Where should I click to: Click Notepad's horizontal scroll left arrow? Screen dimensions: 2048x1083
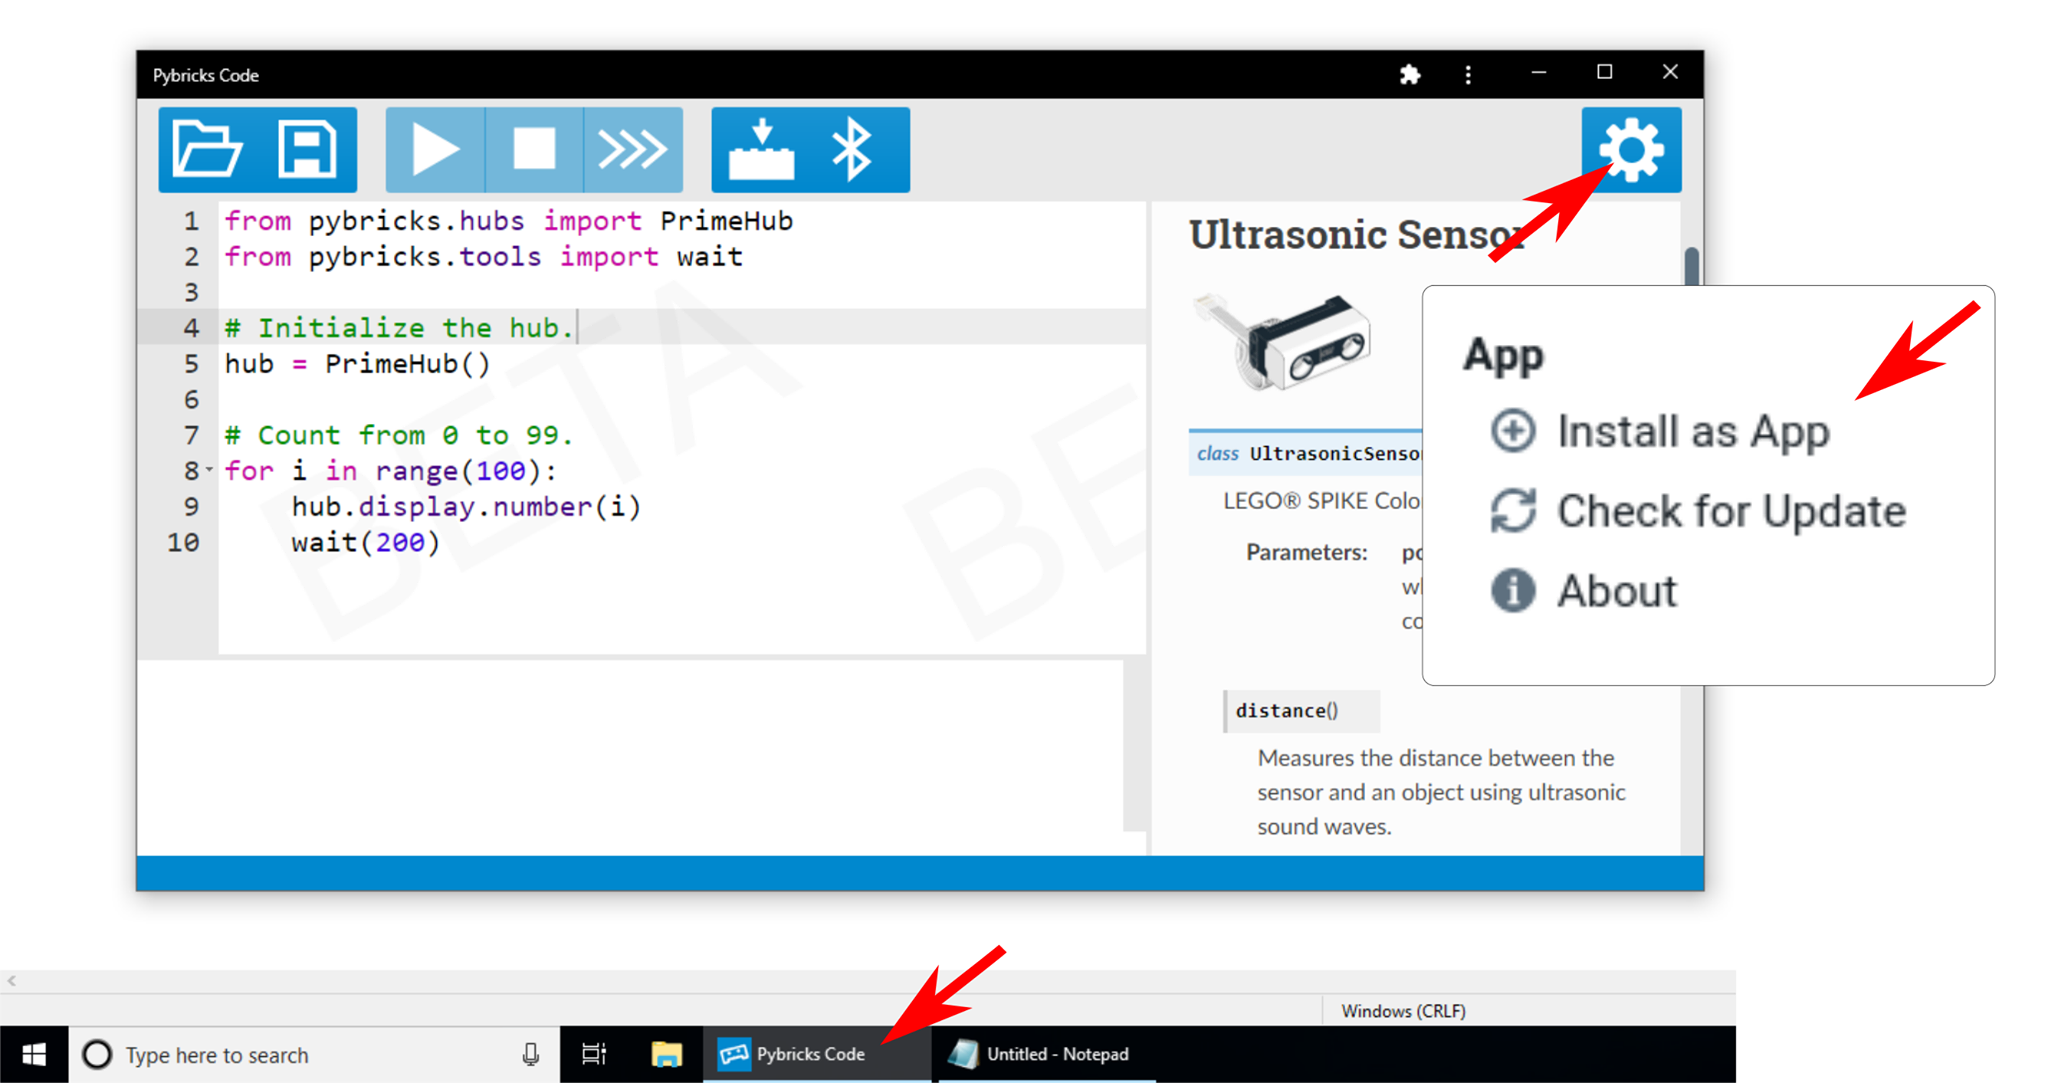tap(12, 981)
